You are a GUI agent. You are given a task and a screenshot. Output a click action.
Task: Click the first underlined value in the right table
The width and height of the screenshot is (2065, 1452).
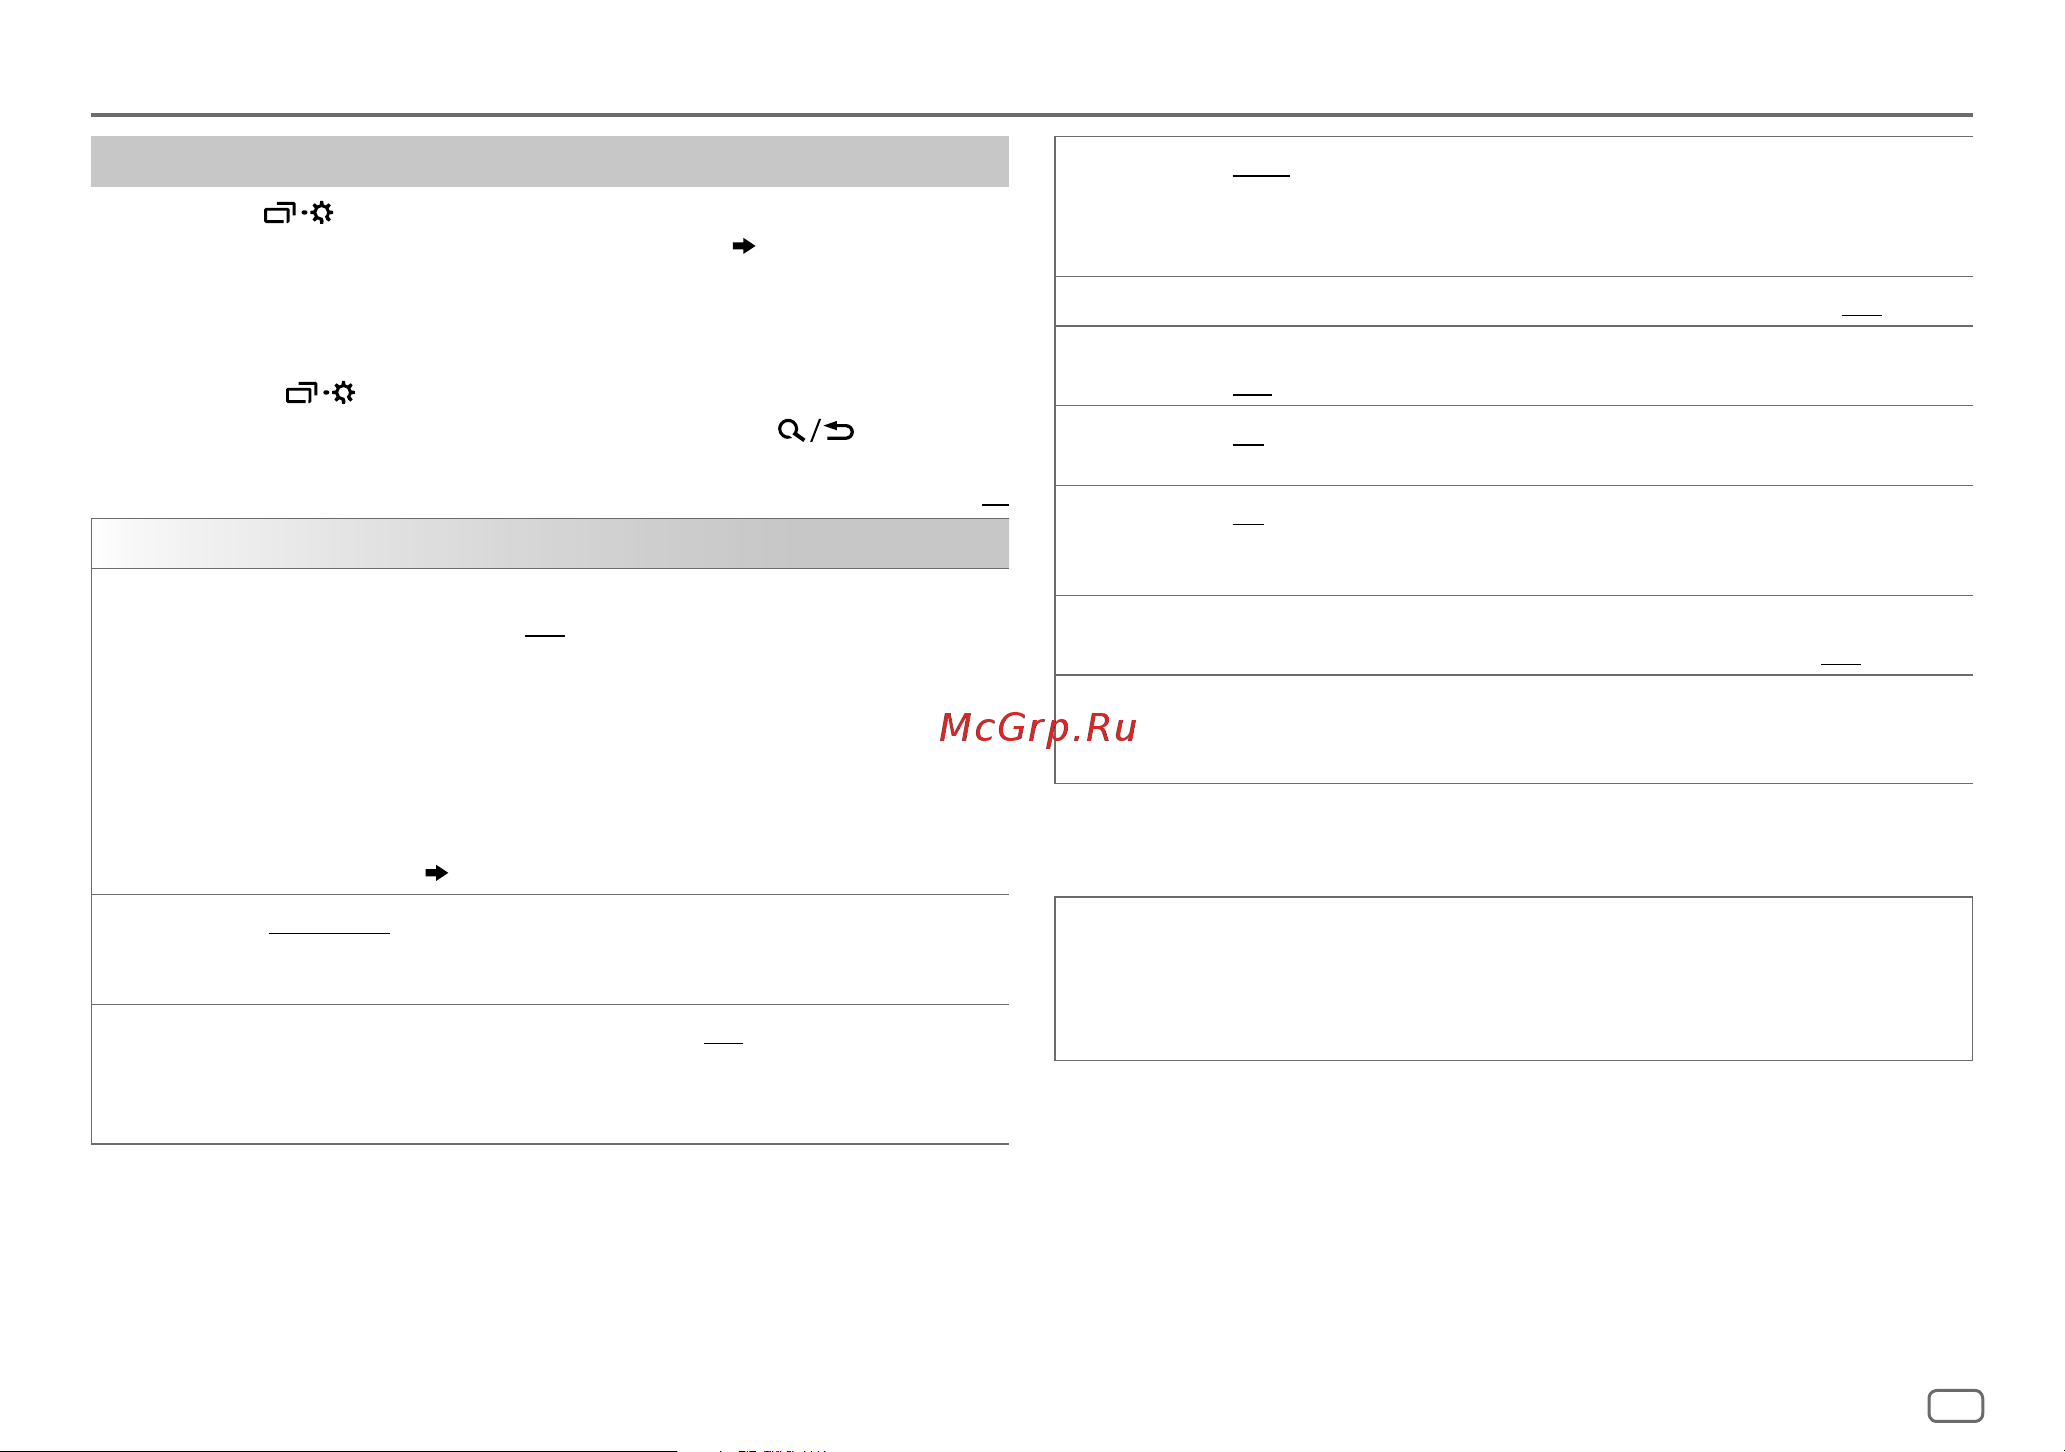click(x=1261, y=176)
